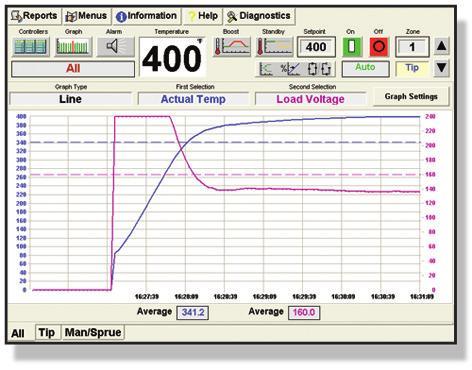
Task: Switch to the Man/Sprue tab
Action: (93, 332)
